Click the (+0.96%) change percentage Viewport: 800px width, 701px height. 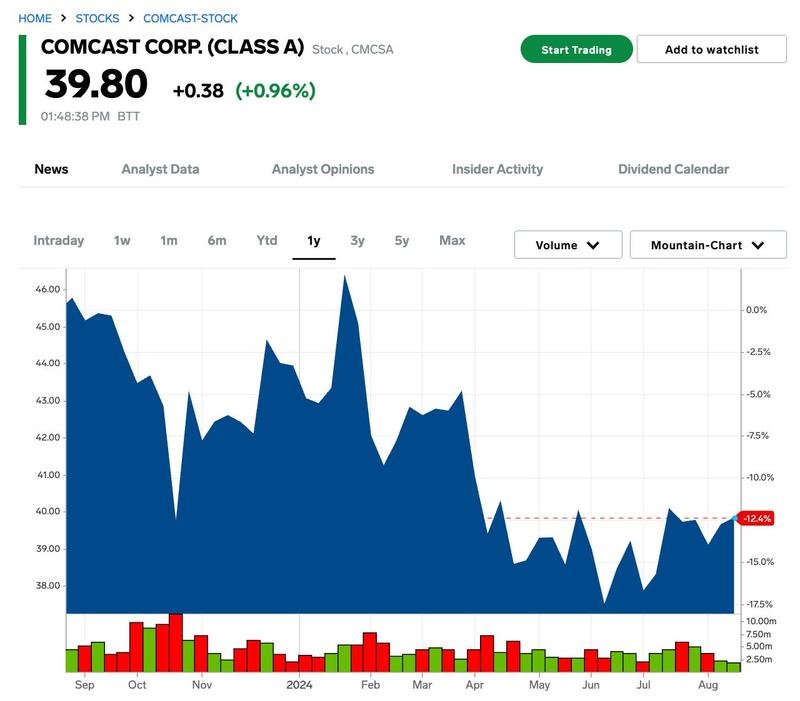pyautogui.click(x=276, y=91)
